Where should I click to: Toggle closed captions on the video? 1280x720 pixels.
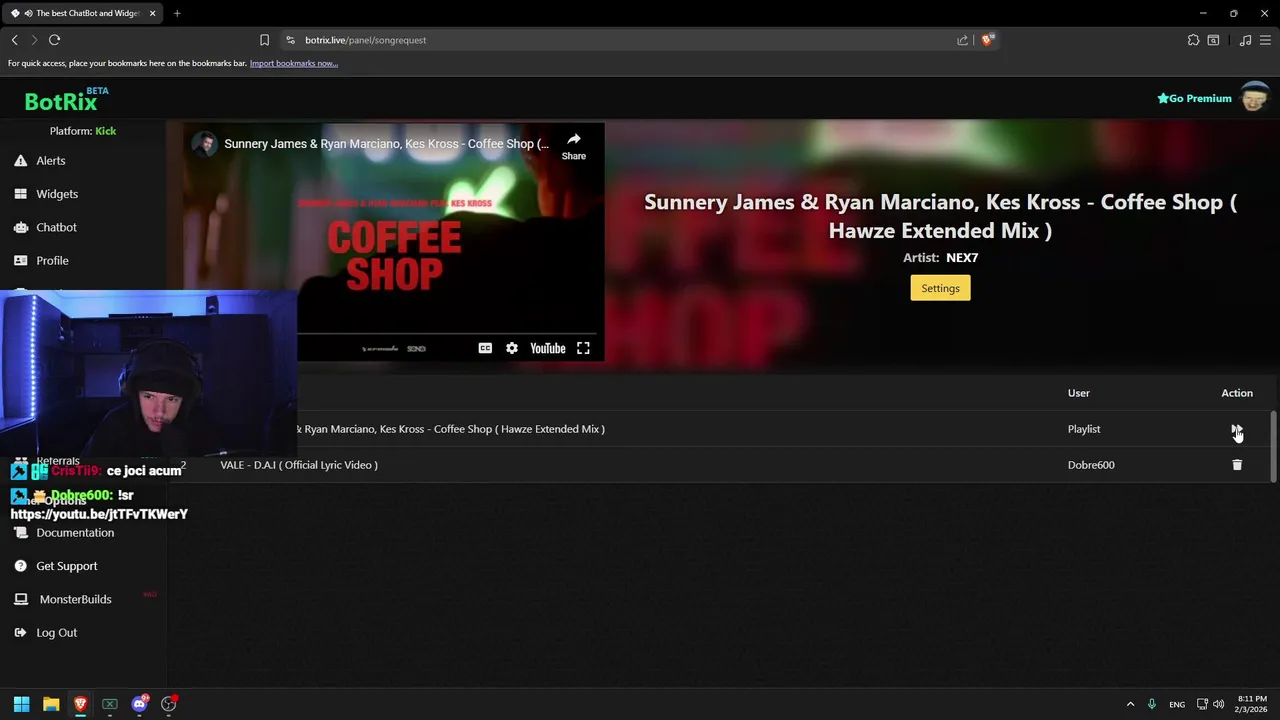tap(485, 348)
